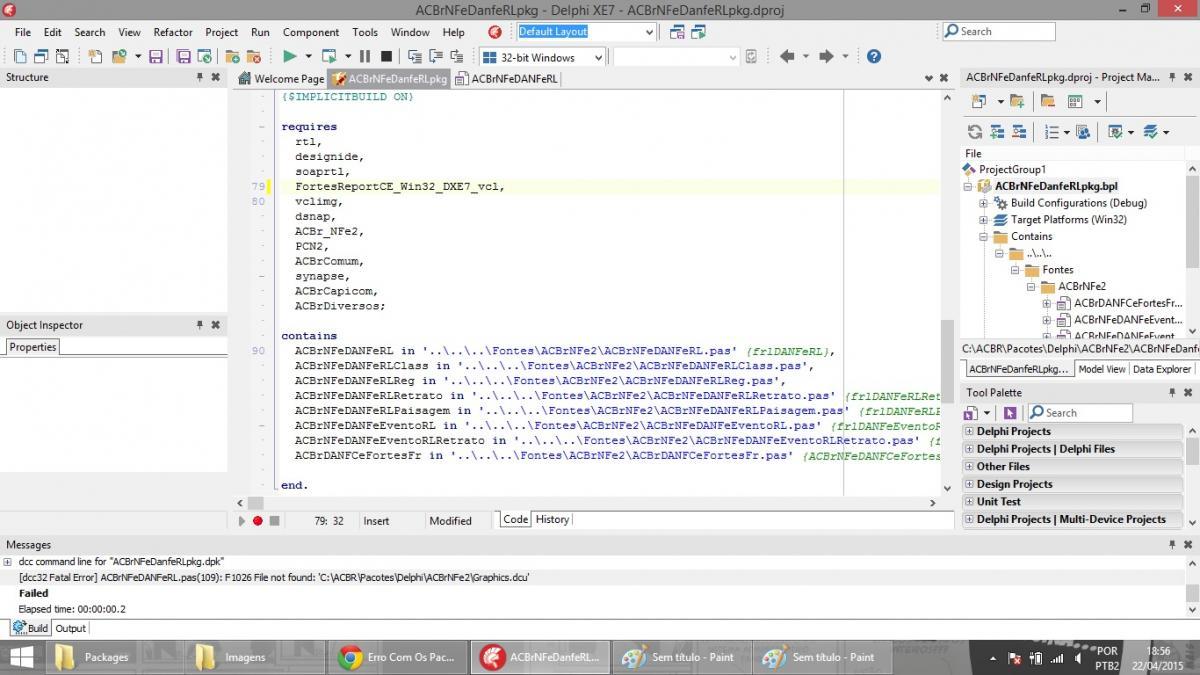This screenshot has height=675, width=1200.
Task: Pin the Structure panel with pushpin icon
Action: pyautogui.click(x=200, y=77)
